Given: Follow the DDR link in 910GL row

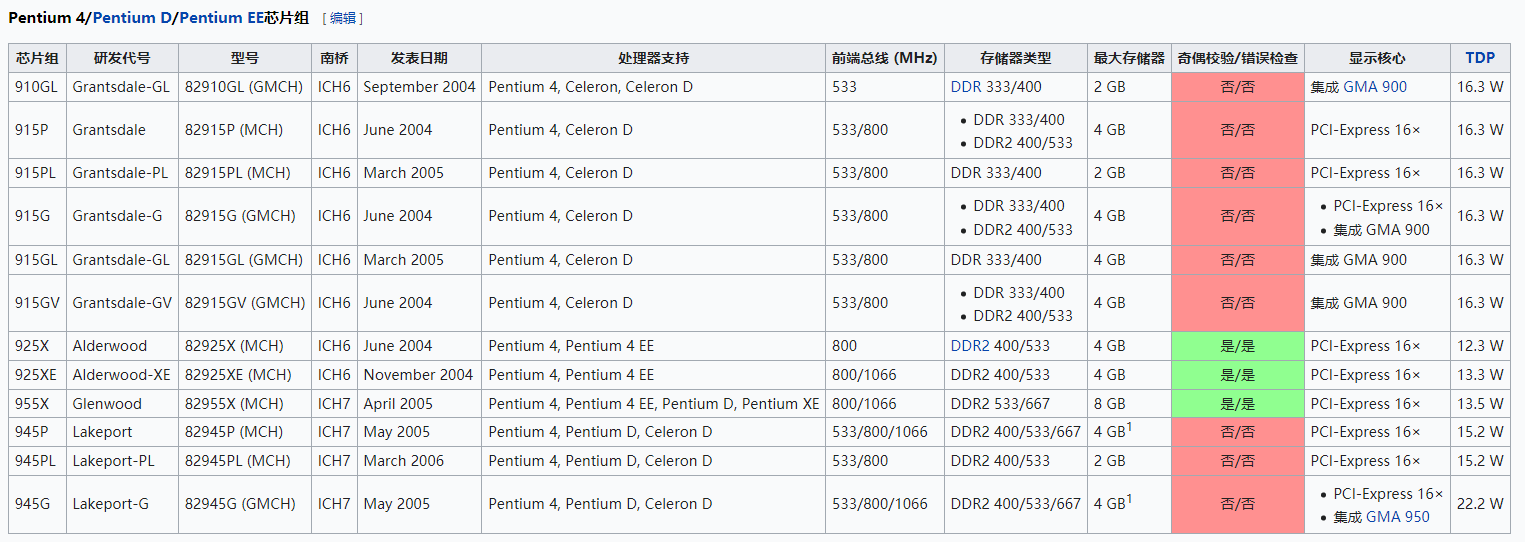Looking at the screenshot, I should 966,87.
